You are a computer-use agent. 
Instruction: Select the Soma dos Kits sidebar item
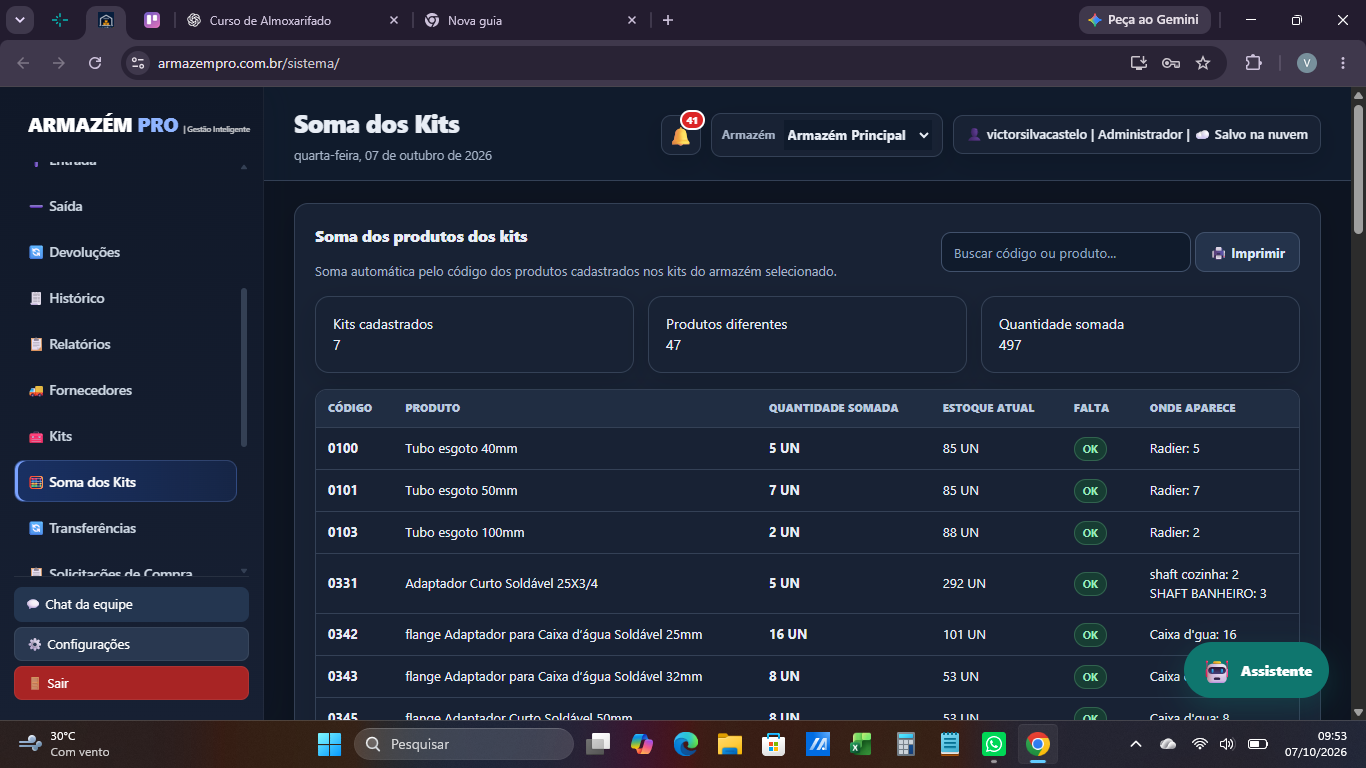click(x=126, y=481)
